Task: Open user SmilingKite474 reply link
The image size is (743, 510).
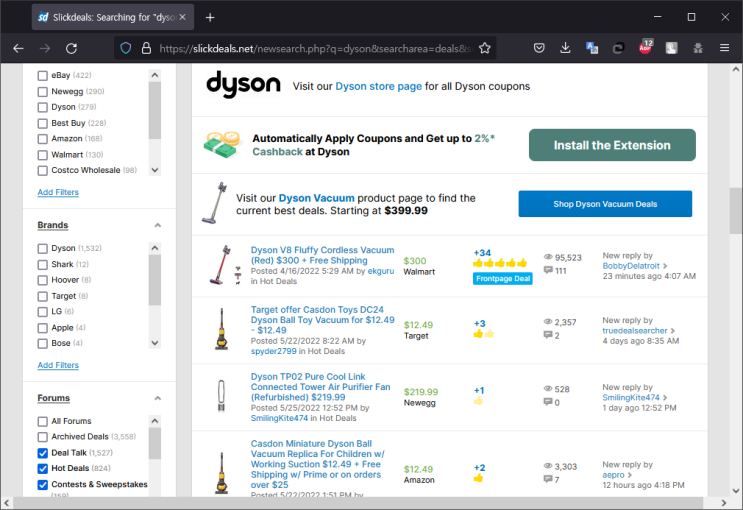Action: pos(631,397)
